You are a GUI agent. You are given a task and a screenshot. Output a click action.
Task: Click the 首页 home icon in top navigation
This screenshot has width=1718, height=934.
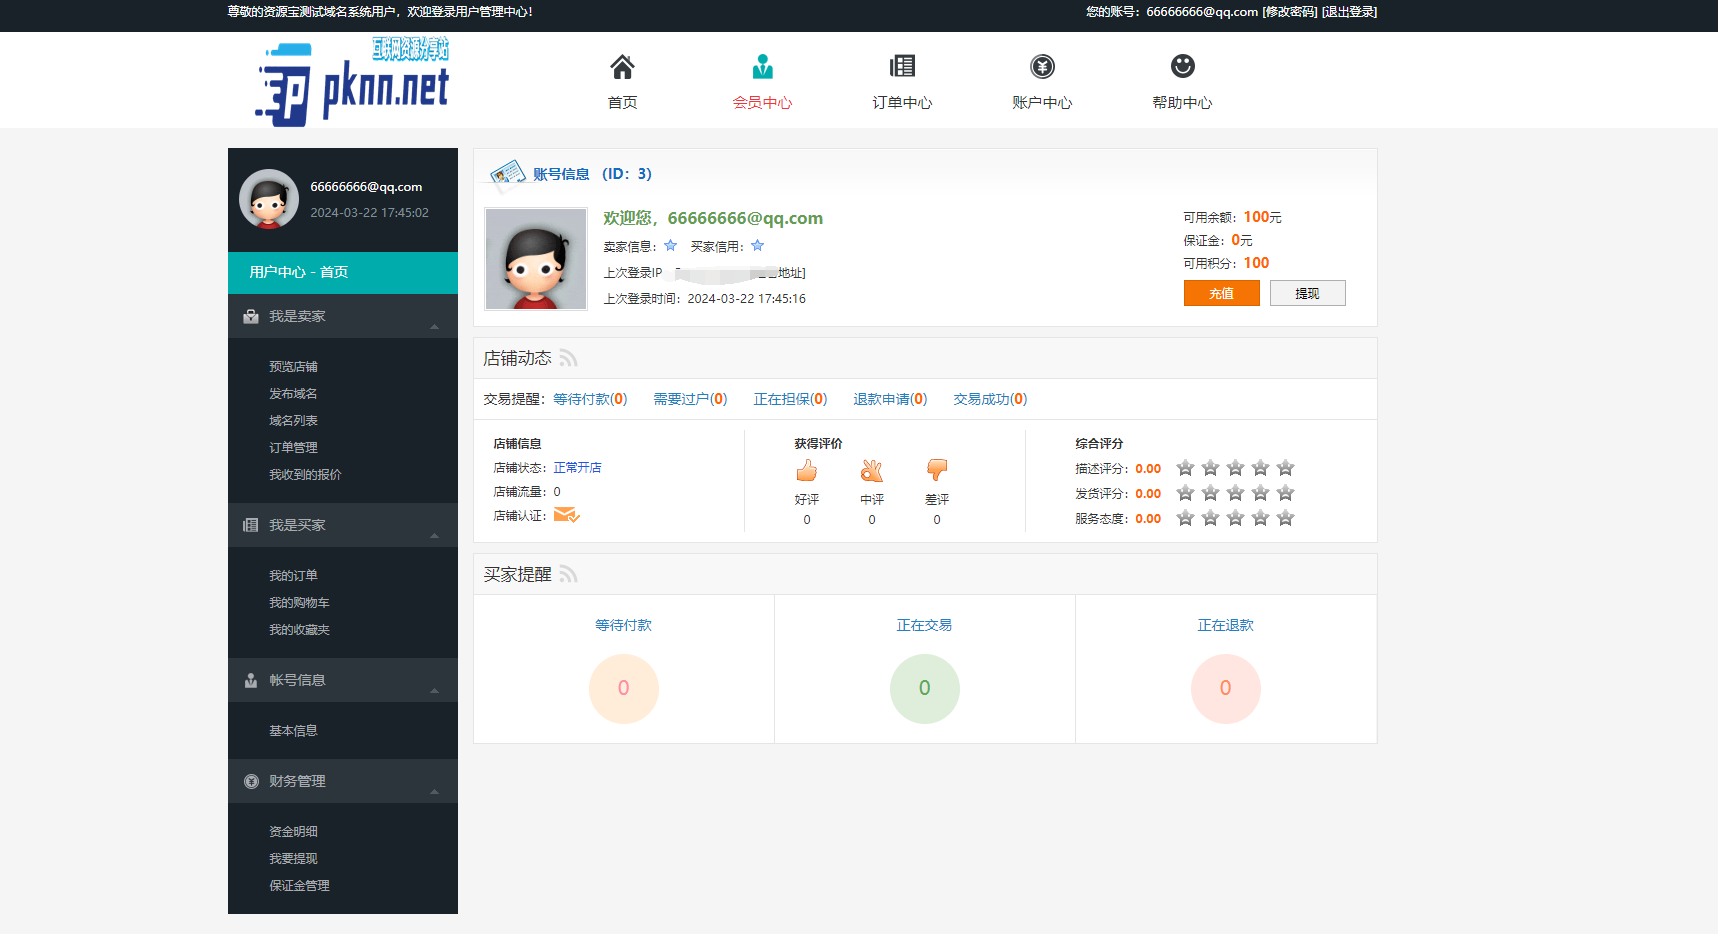pos(622,67)
